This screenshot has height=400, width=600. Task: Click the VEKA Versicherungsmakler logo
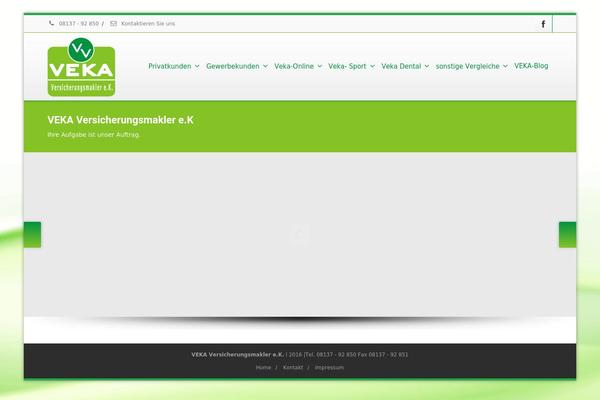tap(81, 67)
